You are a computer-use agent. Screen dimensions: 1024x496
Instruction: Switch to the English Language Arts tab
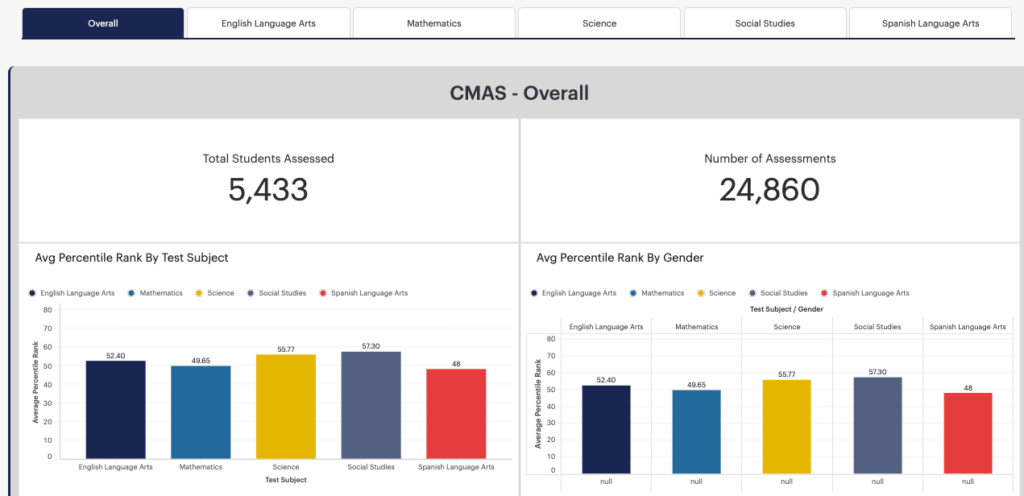(268, 23)
